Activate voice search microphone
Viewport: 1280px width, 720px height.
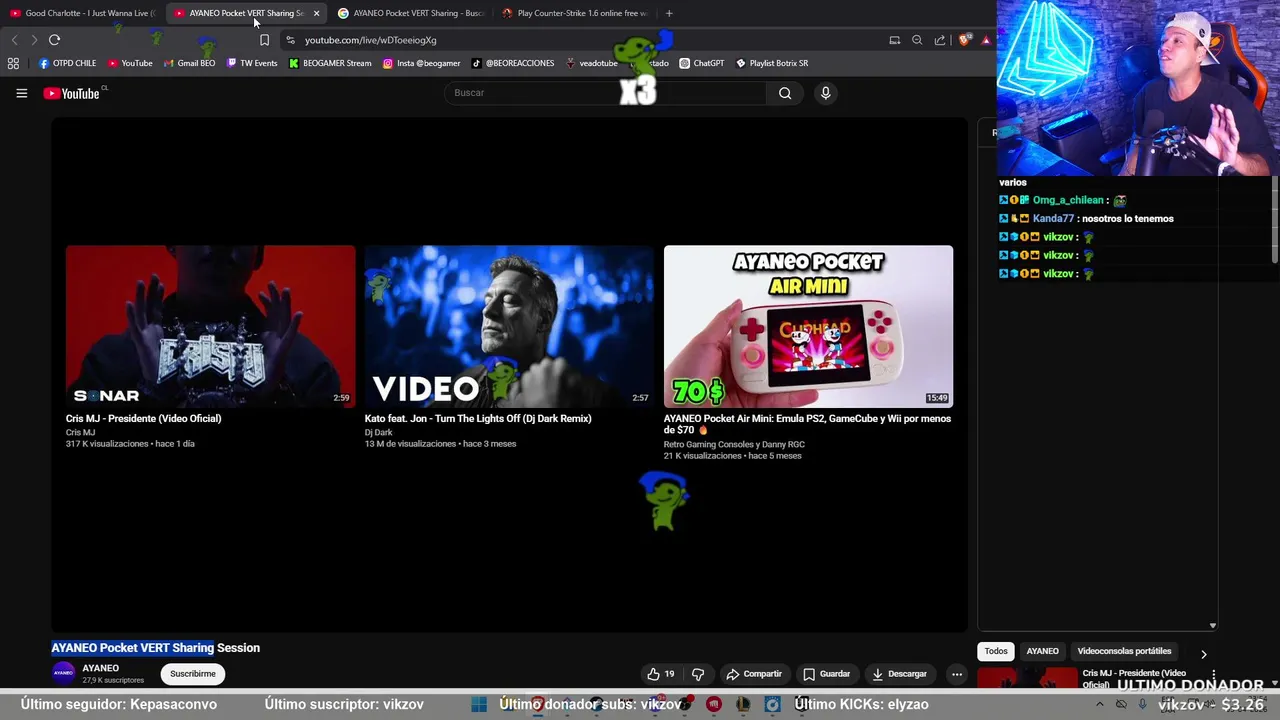click(x=825, y=93)
